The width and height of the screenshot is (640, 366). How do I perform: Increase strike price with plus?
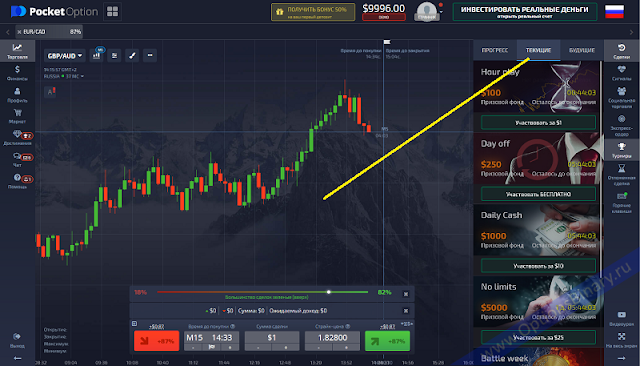(346, 347)
